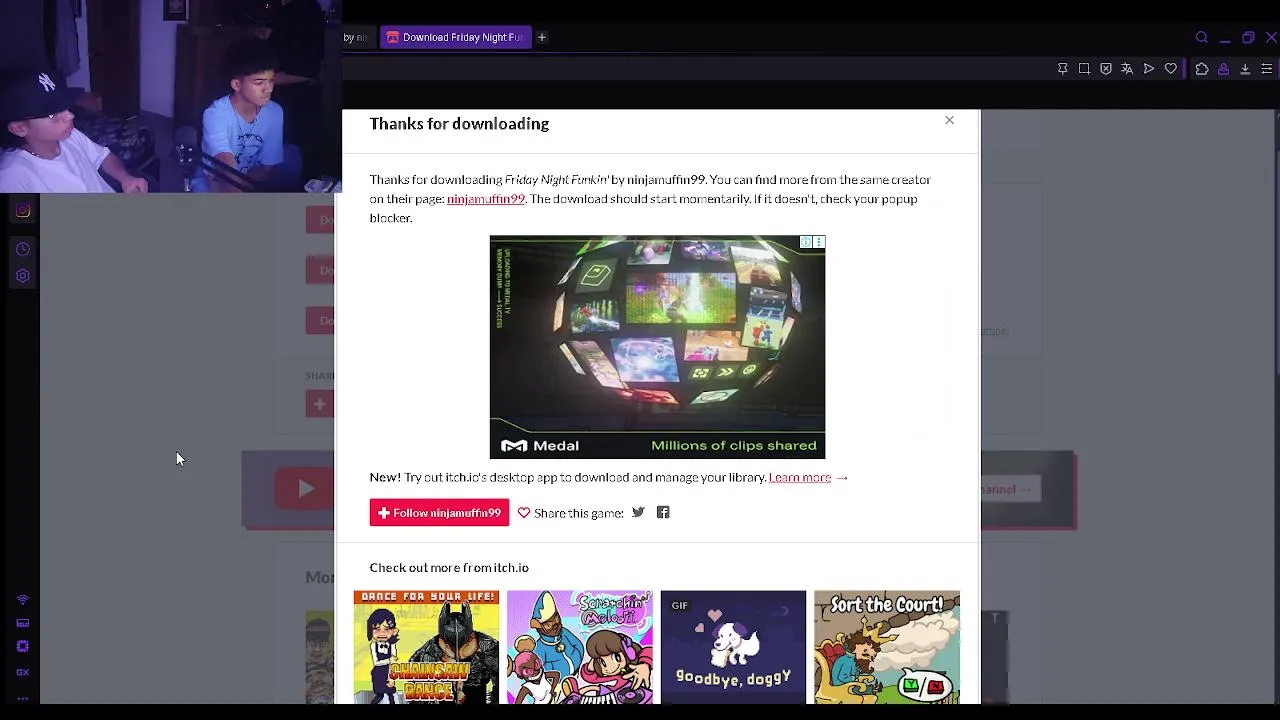Open the Chainsaw Dance game thumbnail
Screen dimensions: 1280x720
[x=426, y=647]
